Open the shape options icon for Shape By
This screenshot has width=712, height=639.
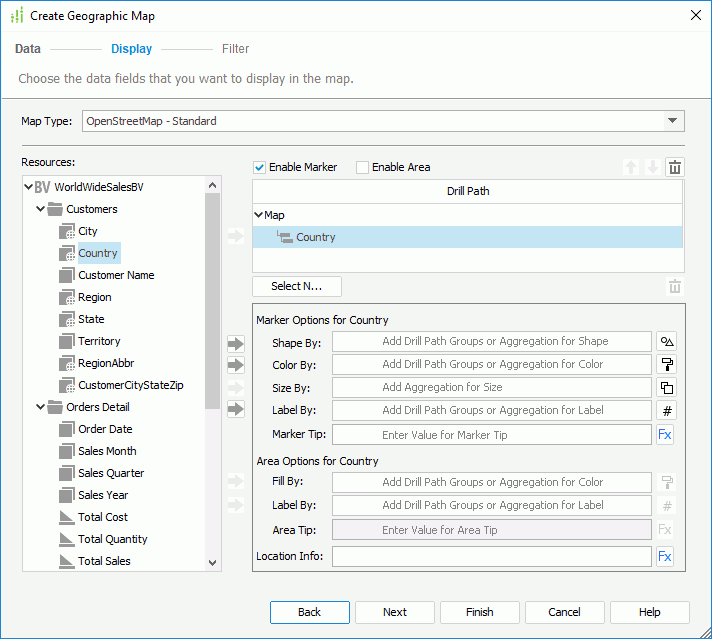[x=667, y=342]
